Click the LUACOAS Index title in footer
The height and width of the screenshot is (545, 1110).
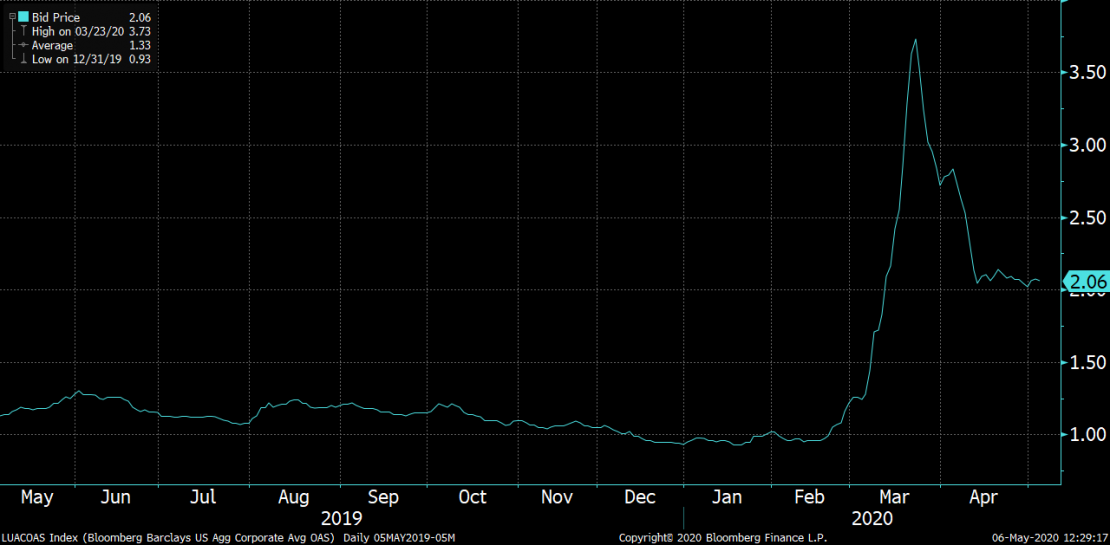point(38,537)
